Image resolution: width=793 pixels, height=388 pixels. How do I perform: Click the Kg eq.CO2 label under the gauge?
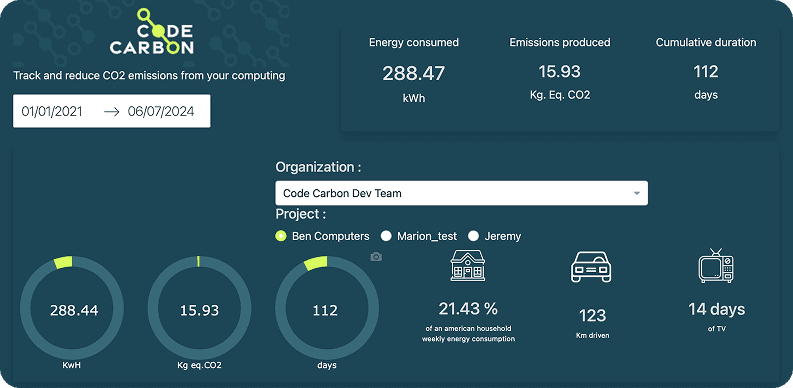click(x=199, y=365)
